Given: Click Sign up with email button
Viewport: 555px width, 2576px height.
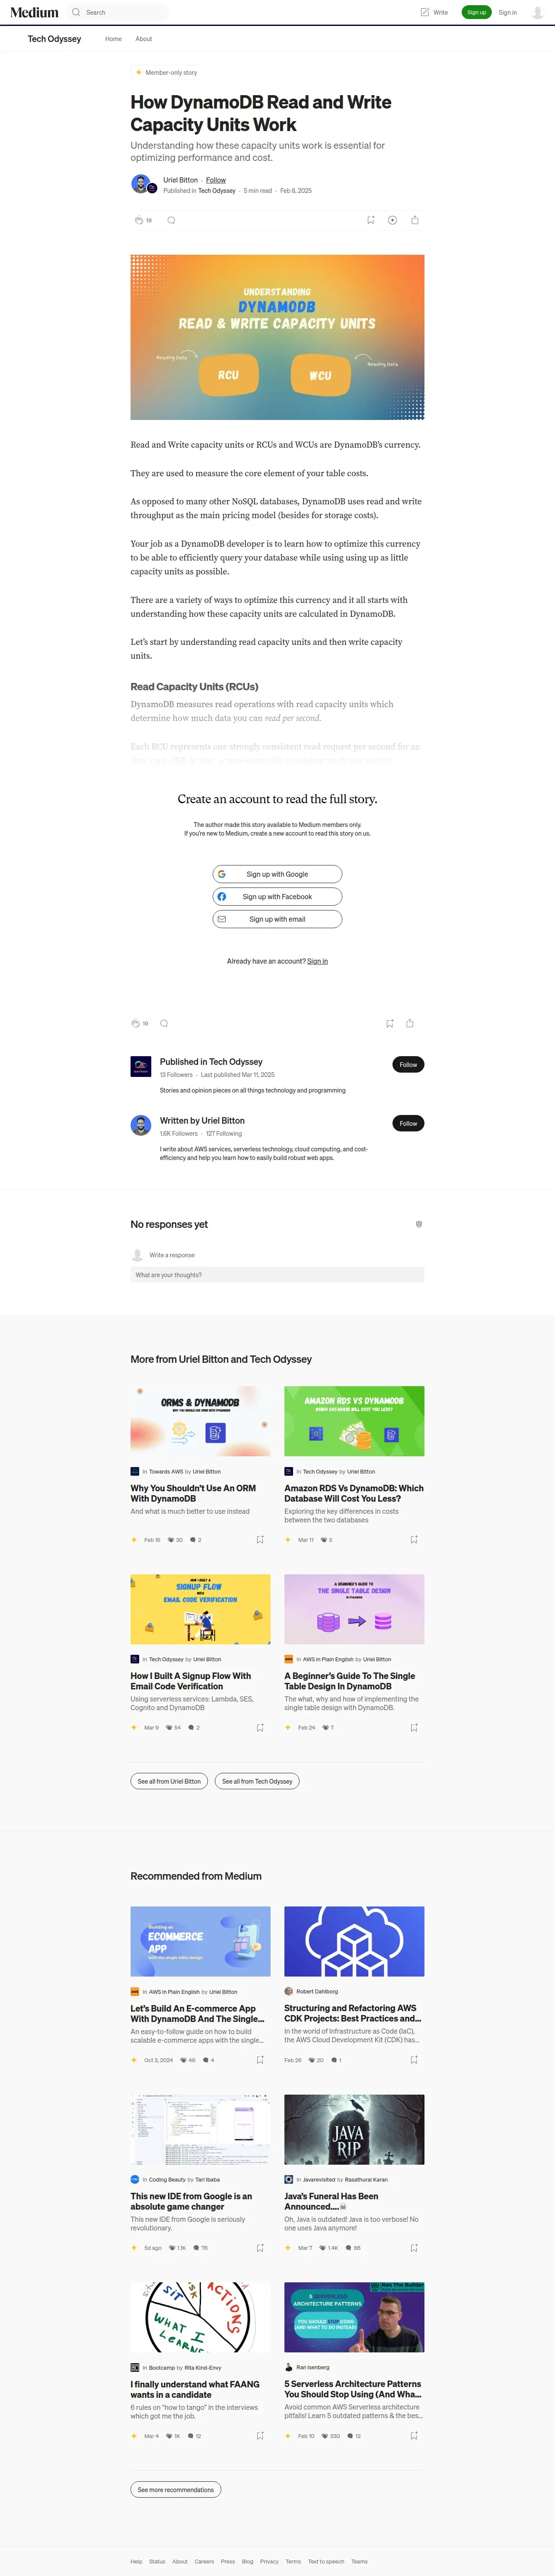Looking at the screenshot, I should (x=277, y=919).
